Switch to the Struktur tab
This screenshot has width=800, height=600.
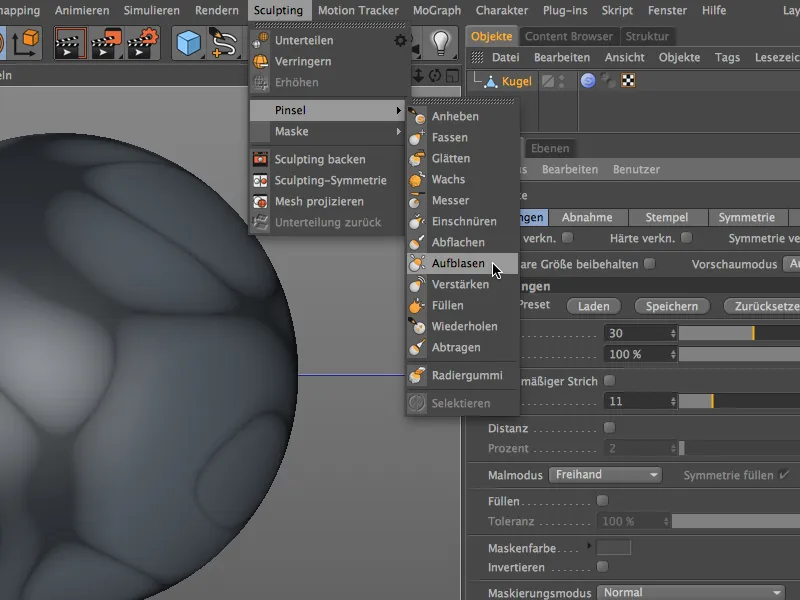[647, 36]
